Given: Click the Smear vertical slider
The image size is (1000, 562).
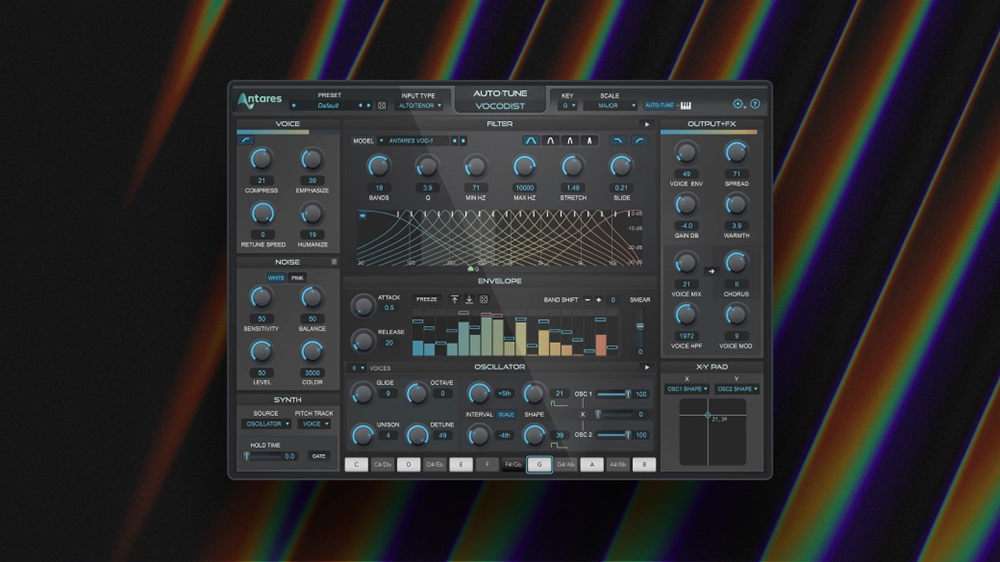Looking at the screenshot, I should [640, 327].
